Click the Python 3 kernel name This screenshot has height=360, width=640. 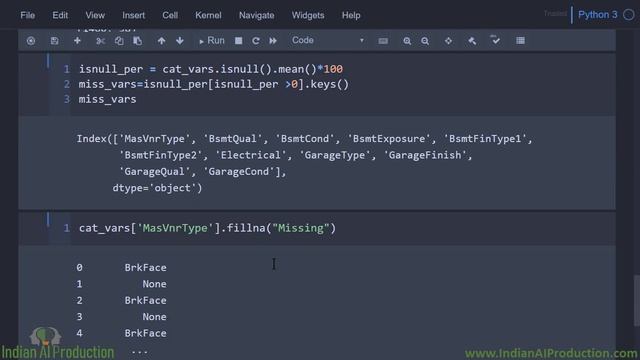pyautogui.click(x=598, y=15)
